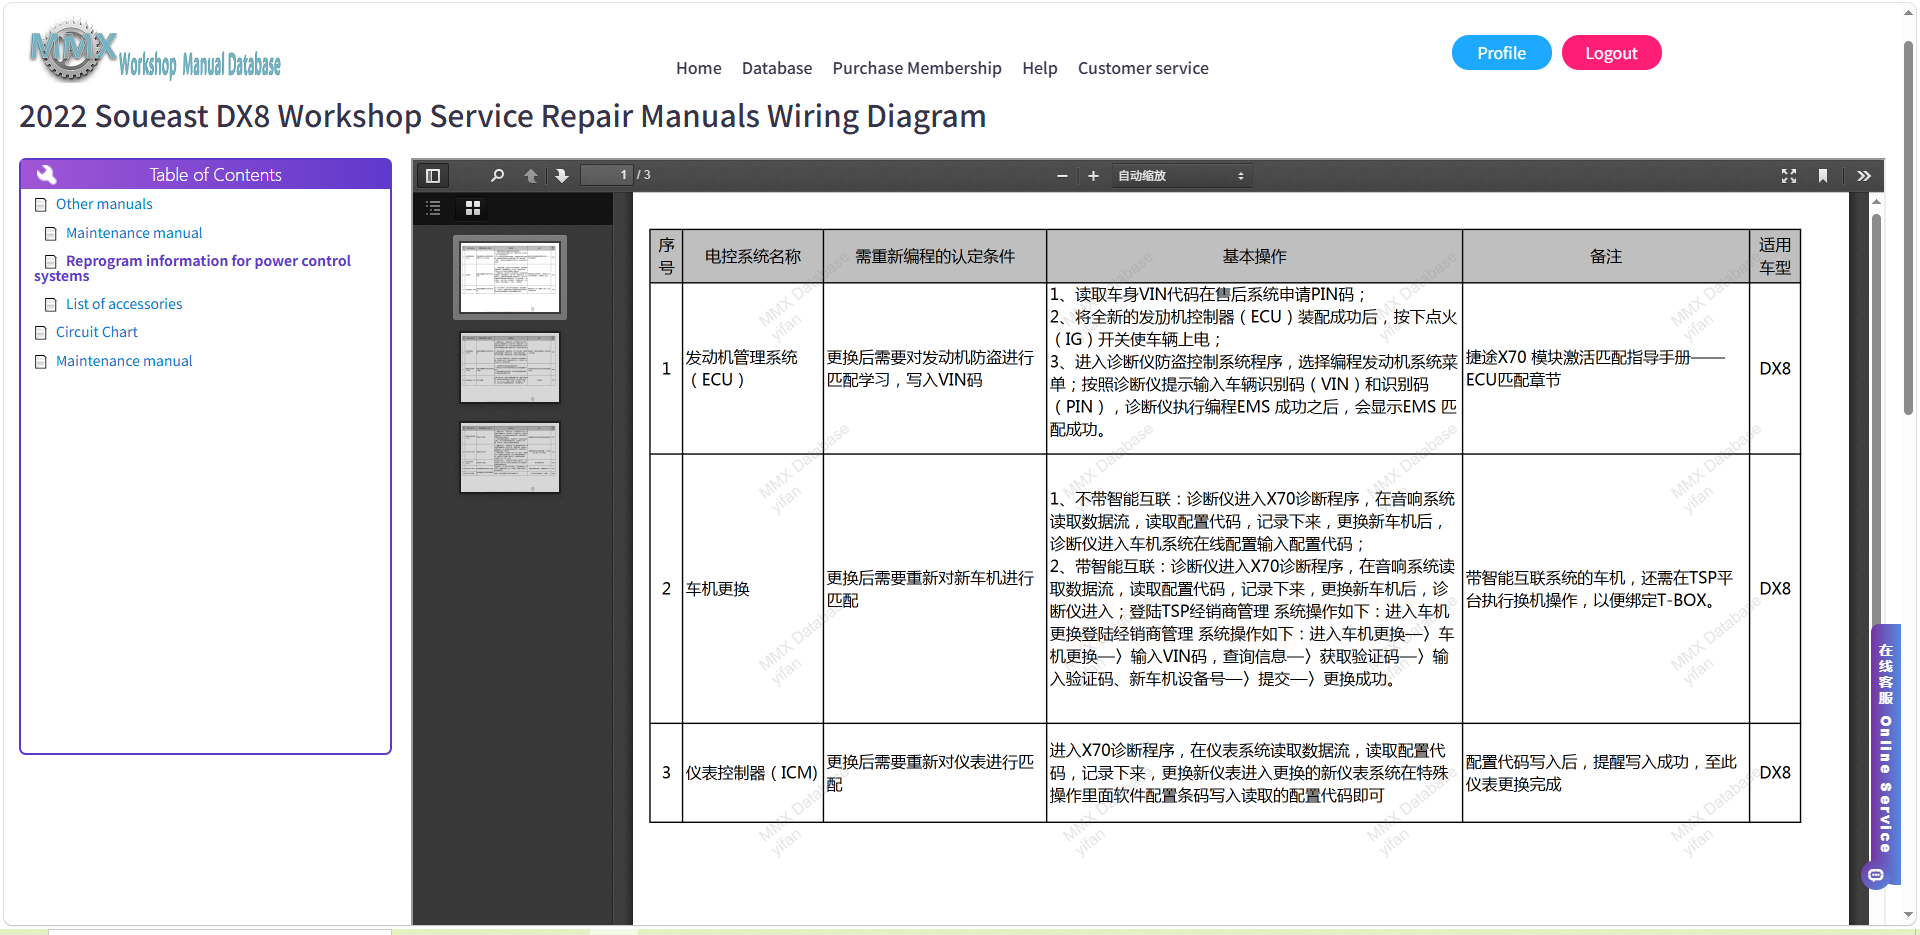Image resolution: width=1920 pixels, height=935 pixels.
Task: Open the Help menu item
Action: 1040,68
